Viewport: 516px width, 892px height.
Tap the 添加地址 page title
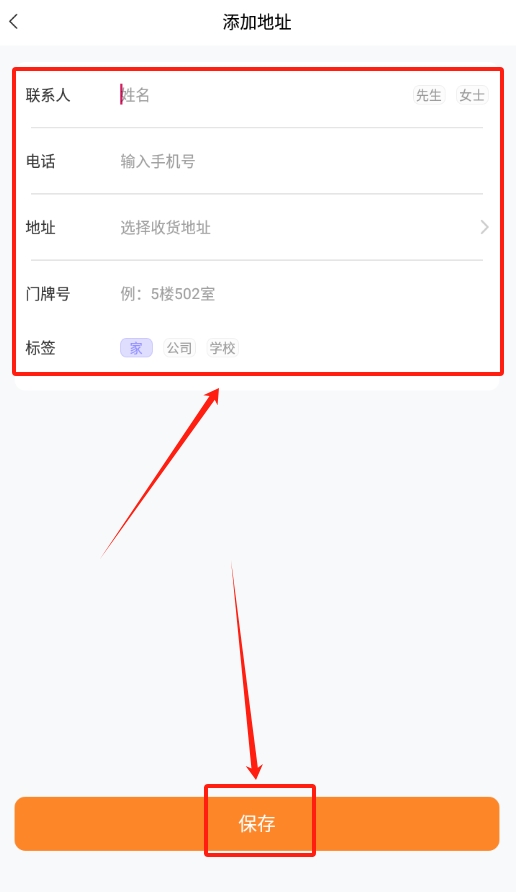(257, 22)
